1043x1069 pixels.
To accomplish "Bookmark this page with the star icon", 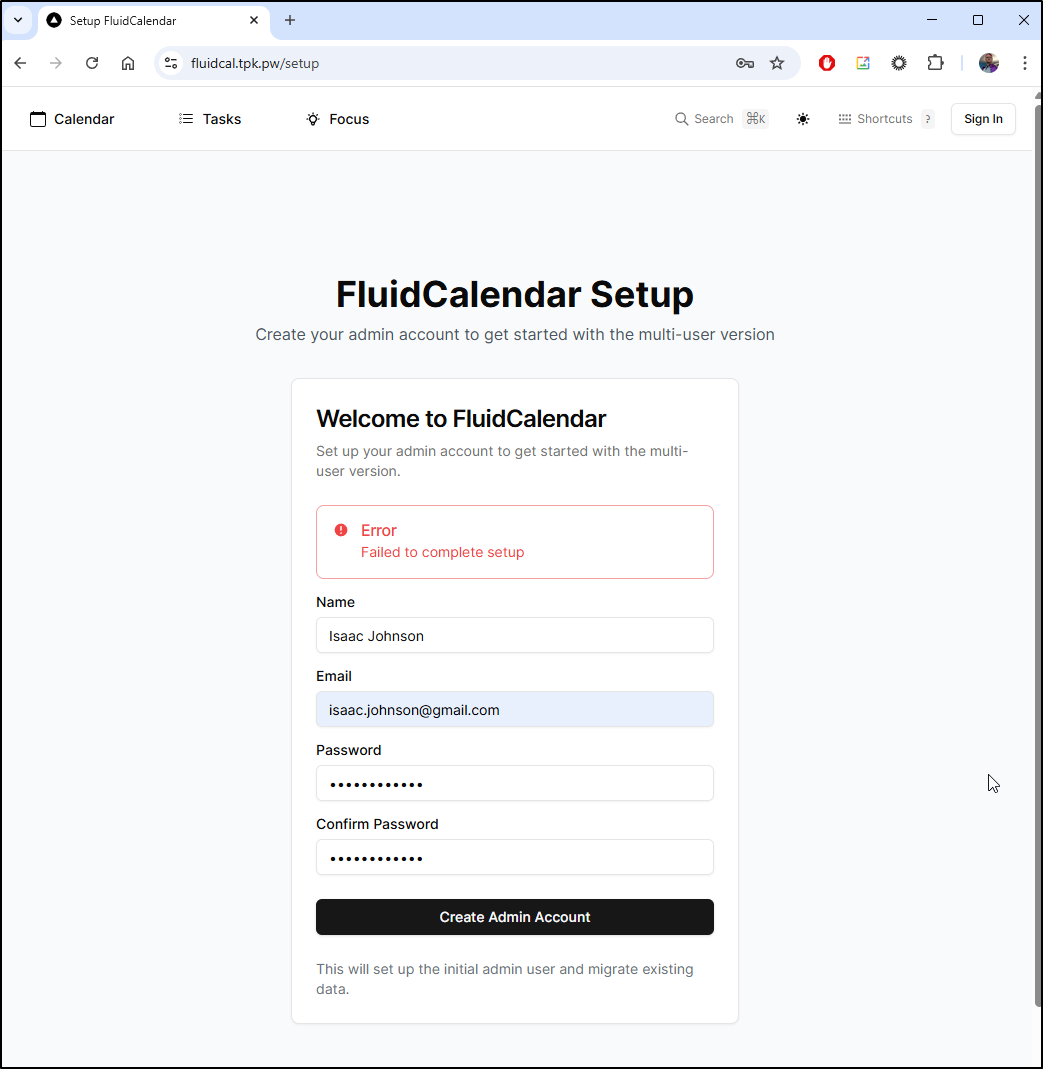I will point(776,63).
